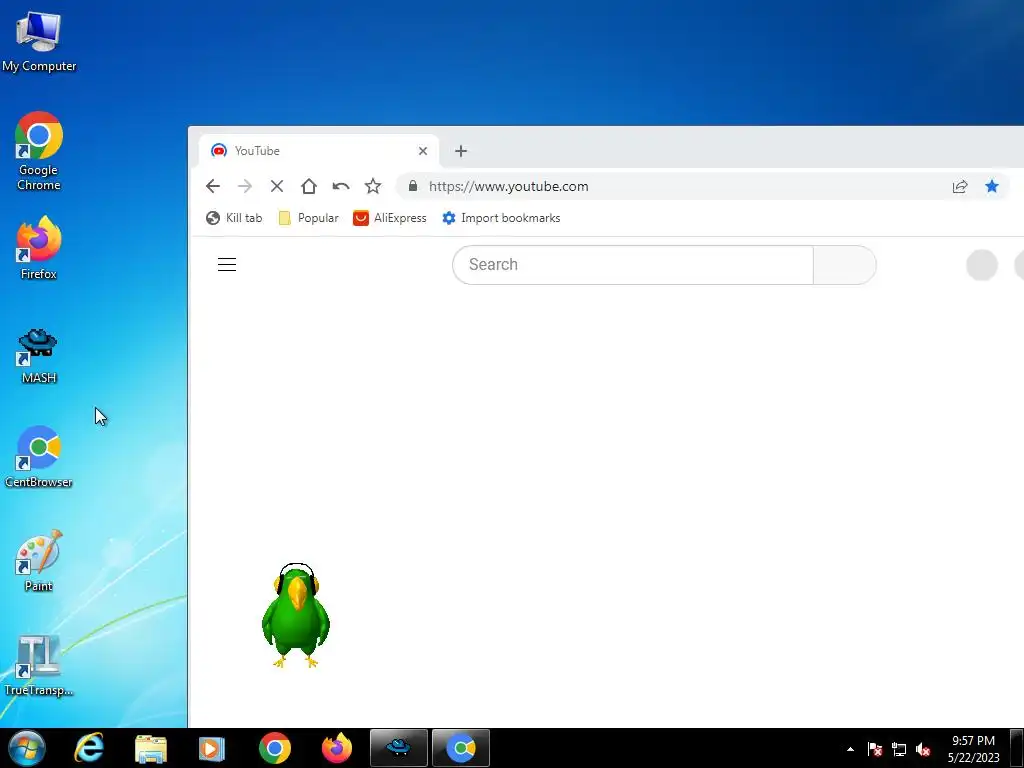Open the Popular bookmarks folder
The image size is (1024, 768).
[x=308, y=218]
